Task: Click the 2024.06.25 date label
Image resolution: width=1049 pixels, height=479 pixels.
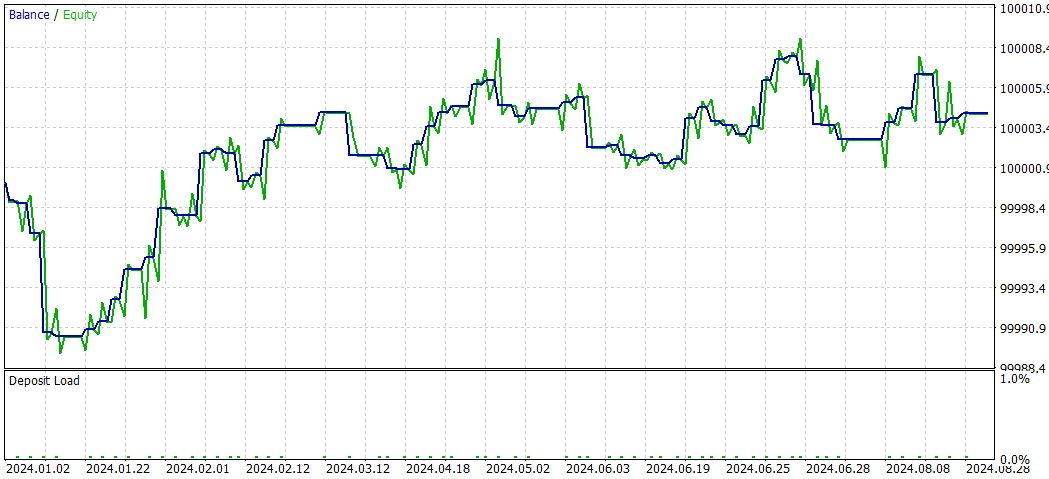Action: (x=758, y=468)
